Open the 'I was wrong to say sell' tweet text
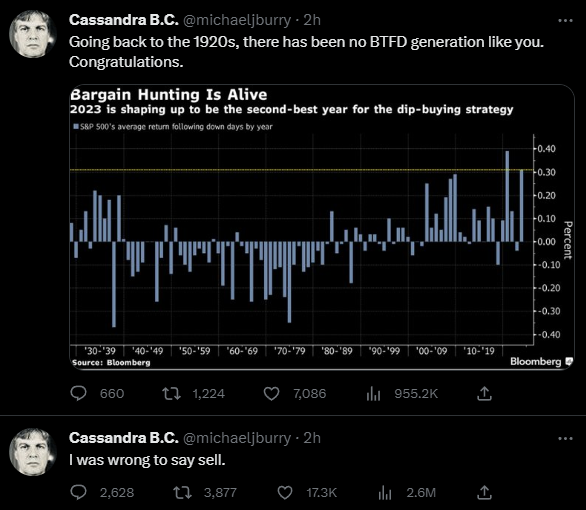This screenshot has height=510, width=586. [147, 460]
